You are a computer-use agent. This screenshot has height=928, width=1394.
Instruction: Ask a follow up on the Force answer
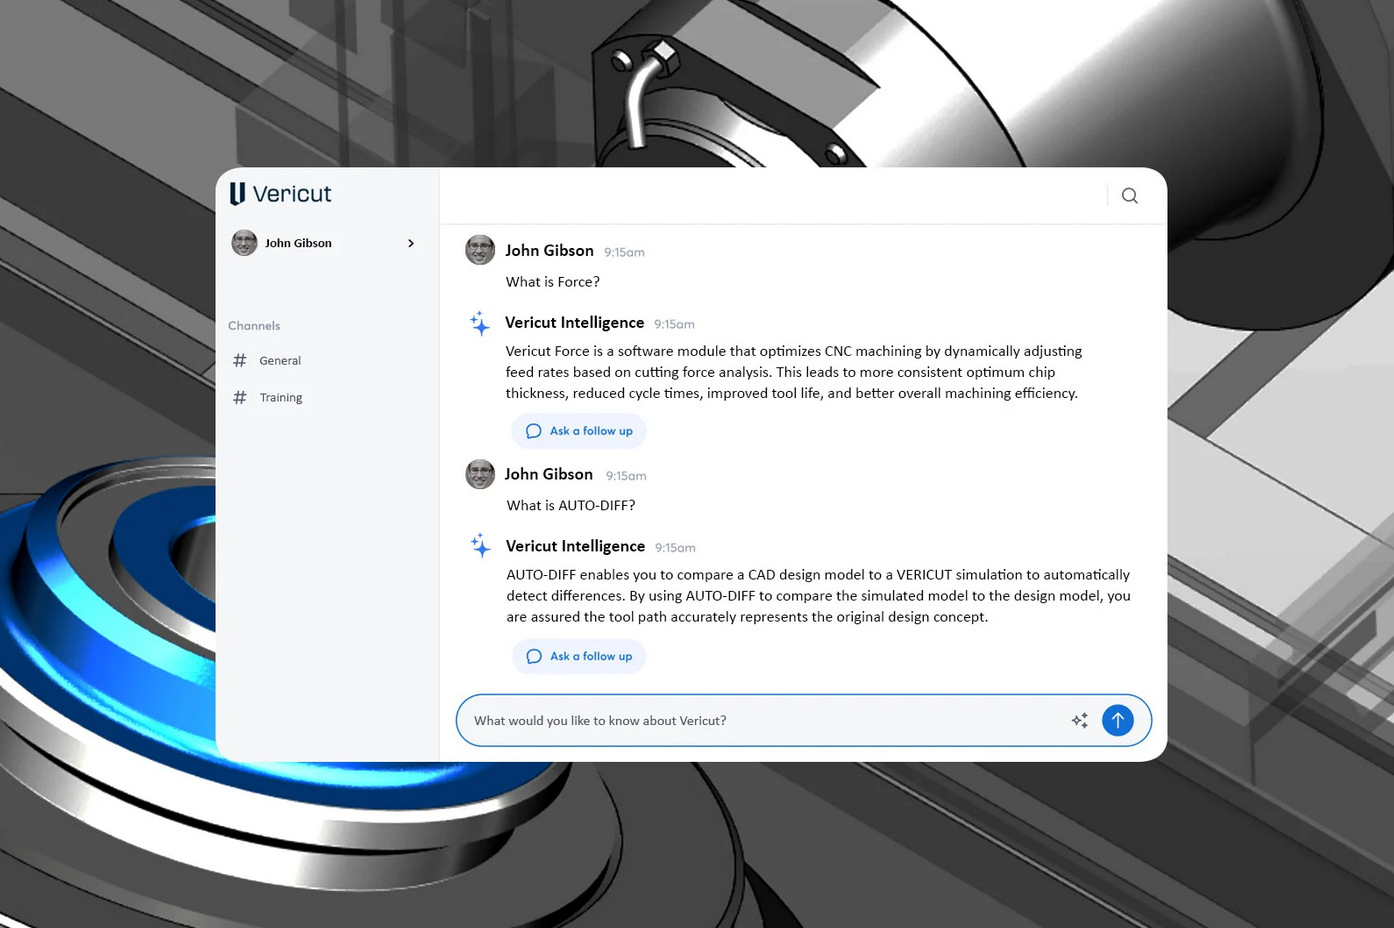pyautogui.click(x=579, y=431)
